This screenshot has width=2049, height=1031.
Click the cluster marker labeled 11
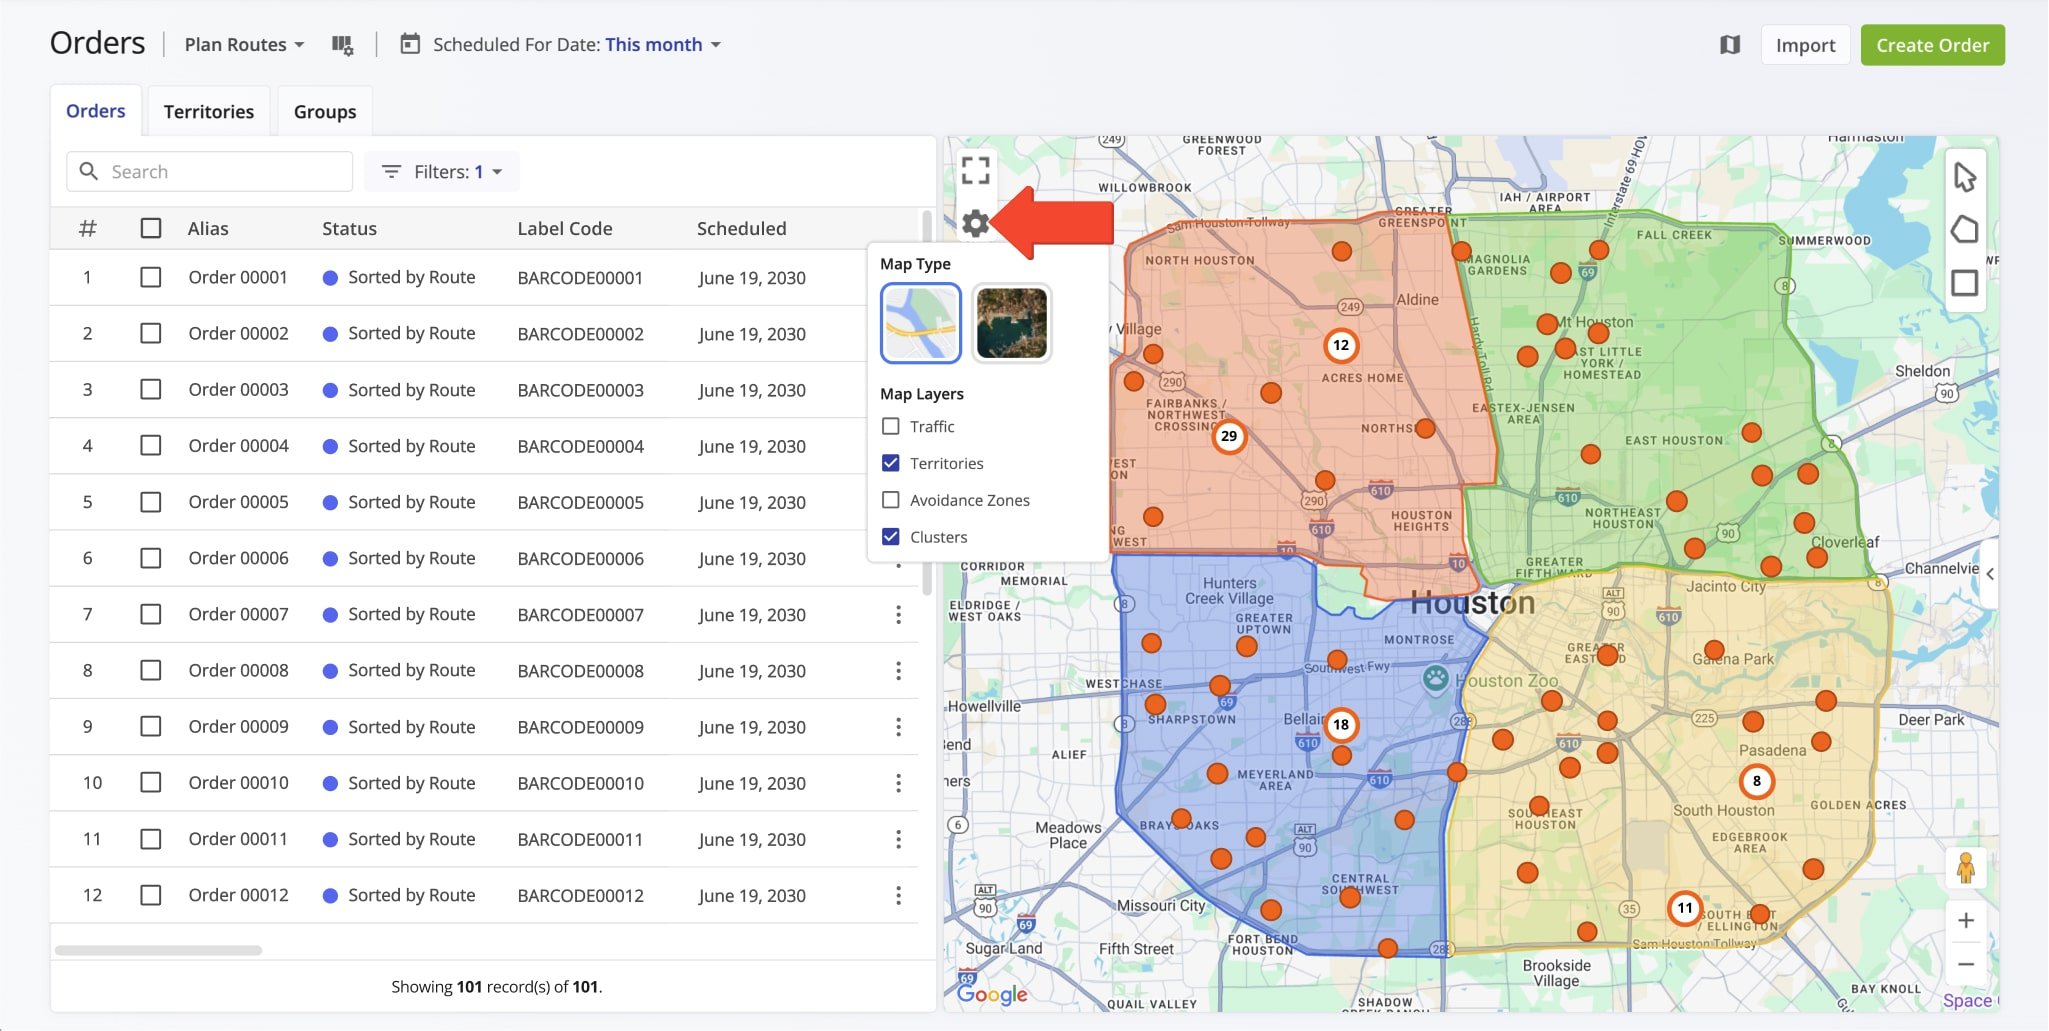pos(1685,908)
